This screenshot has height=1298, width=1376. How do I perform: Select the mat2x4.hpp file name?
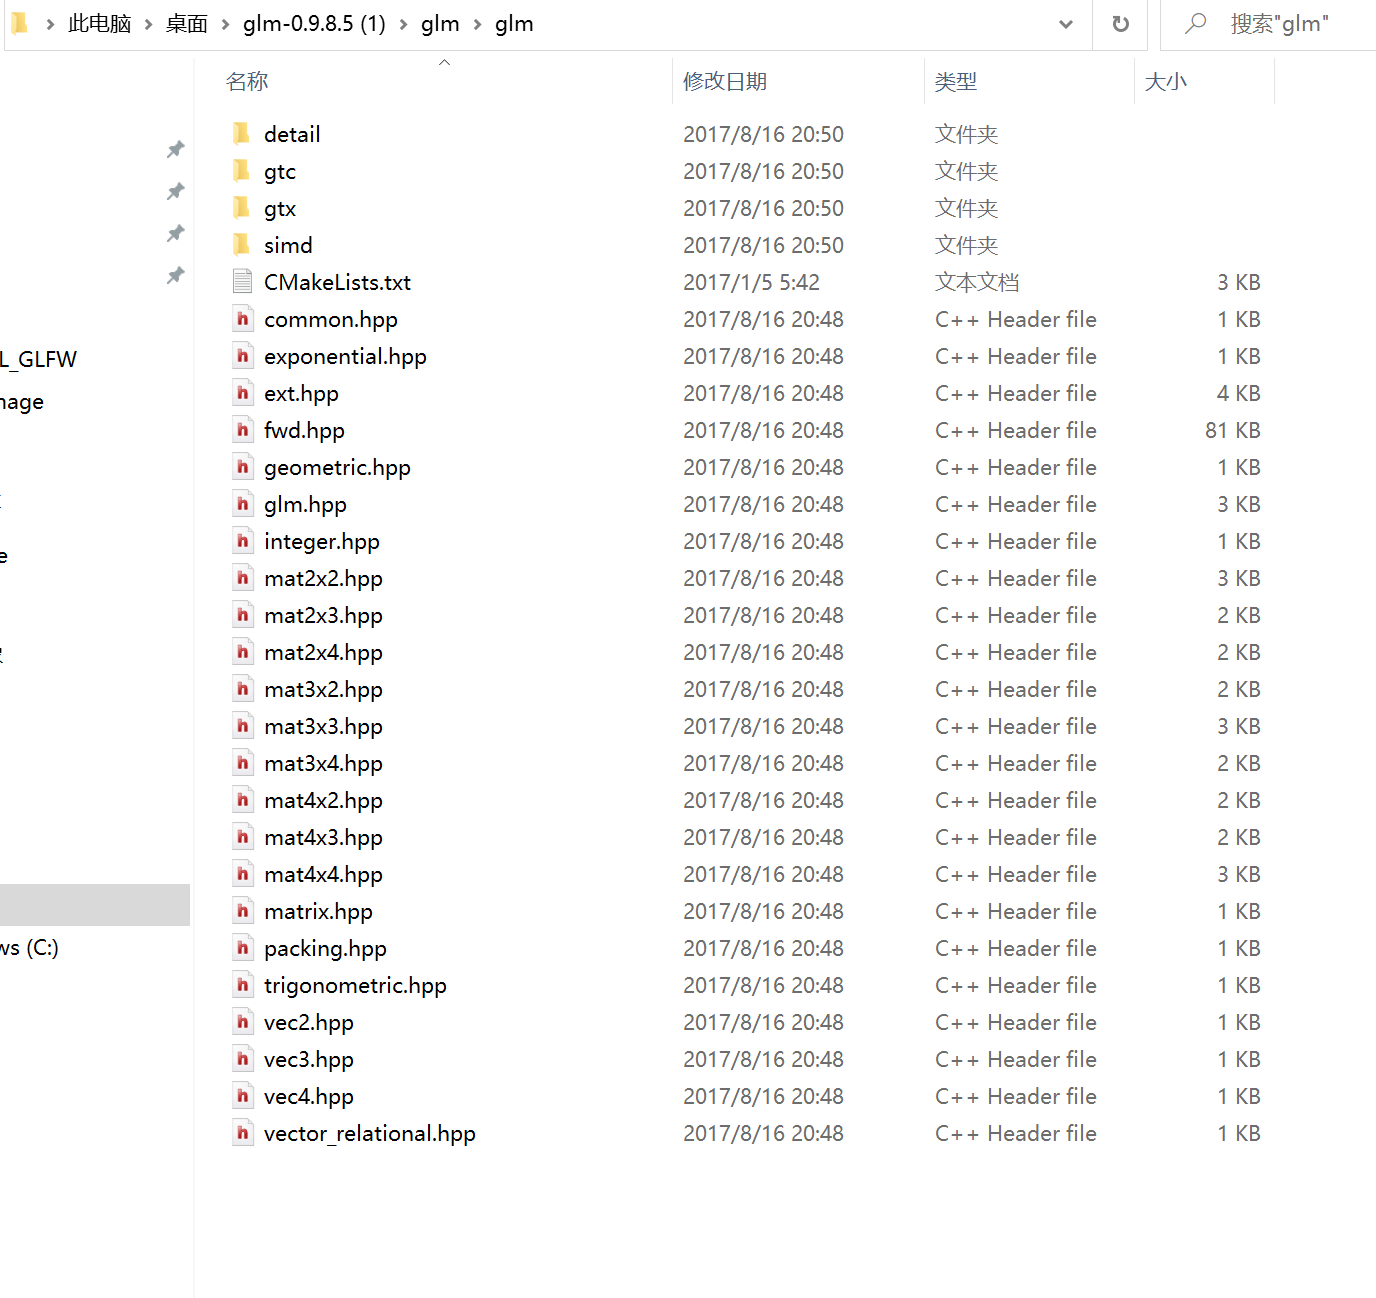pos(323,652)
